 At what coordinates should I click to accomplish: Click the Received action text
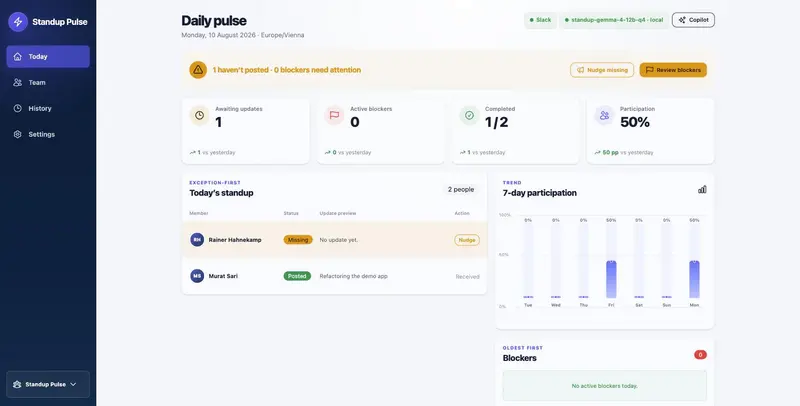[x=467, y=276]
